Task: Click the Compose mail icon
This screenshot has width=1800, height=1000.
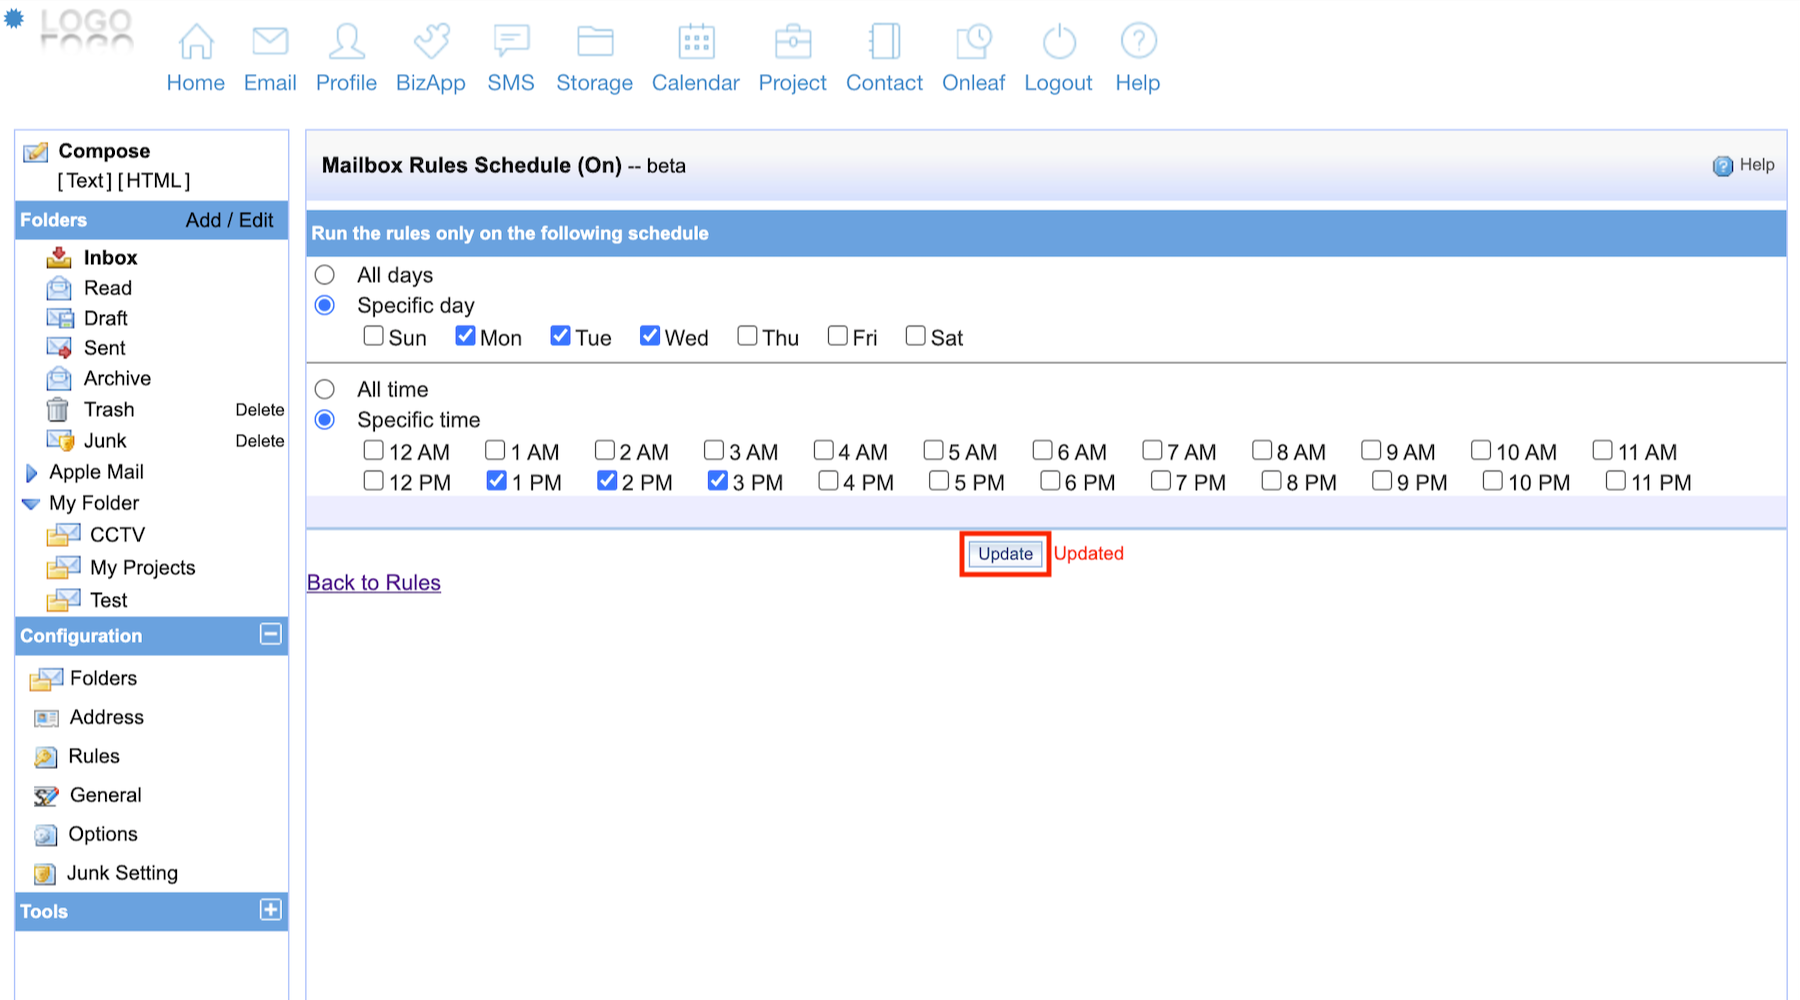Action: (x=36, y=152)
